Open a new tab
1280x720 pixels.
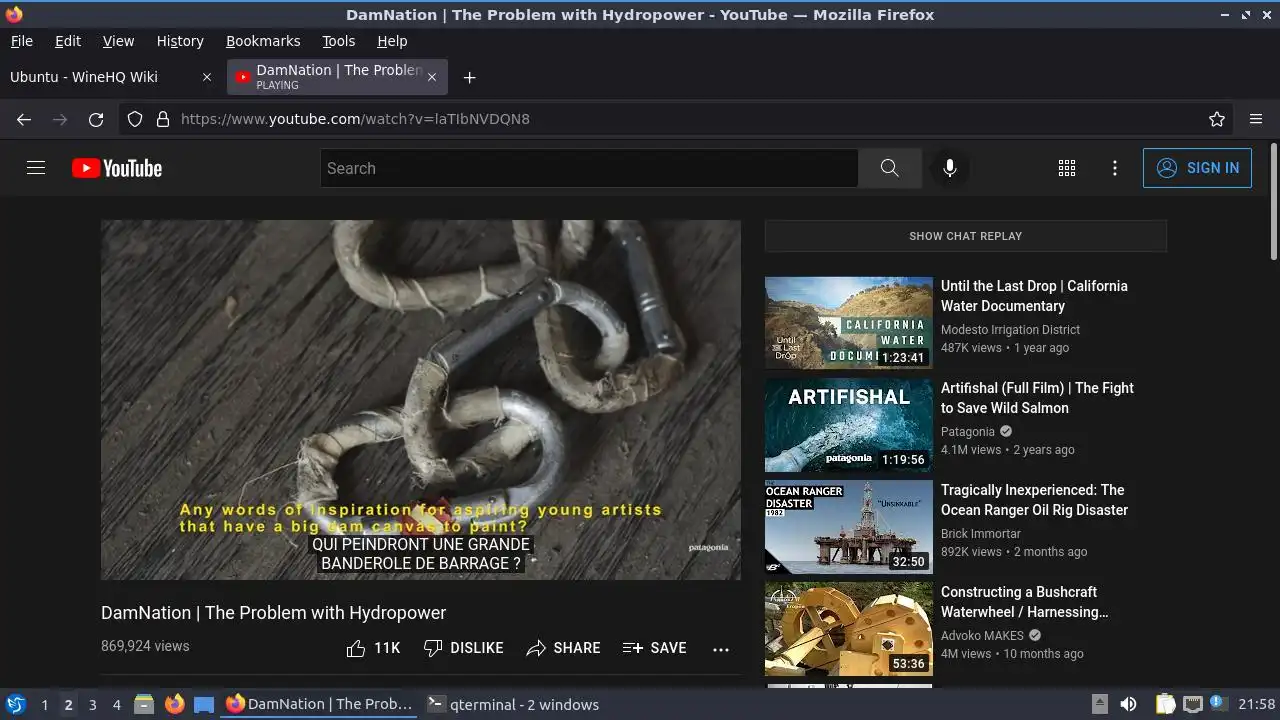469,77
